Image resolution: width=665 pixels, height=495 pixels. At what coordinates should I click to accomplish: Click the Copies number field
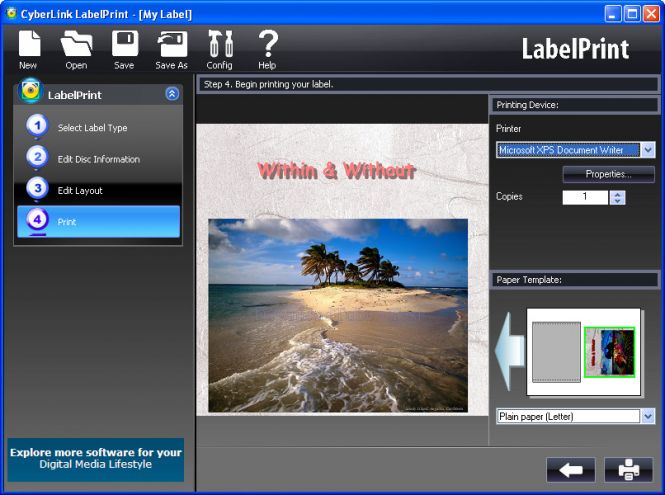(585, 197)
